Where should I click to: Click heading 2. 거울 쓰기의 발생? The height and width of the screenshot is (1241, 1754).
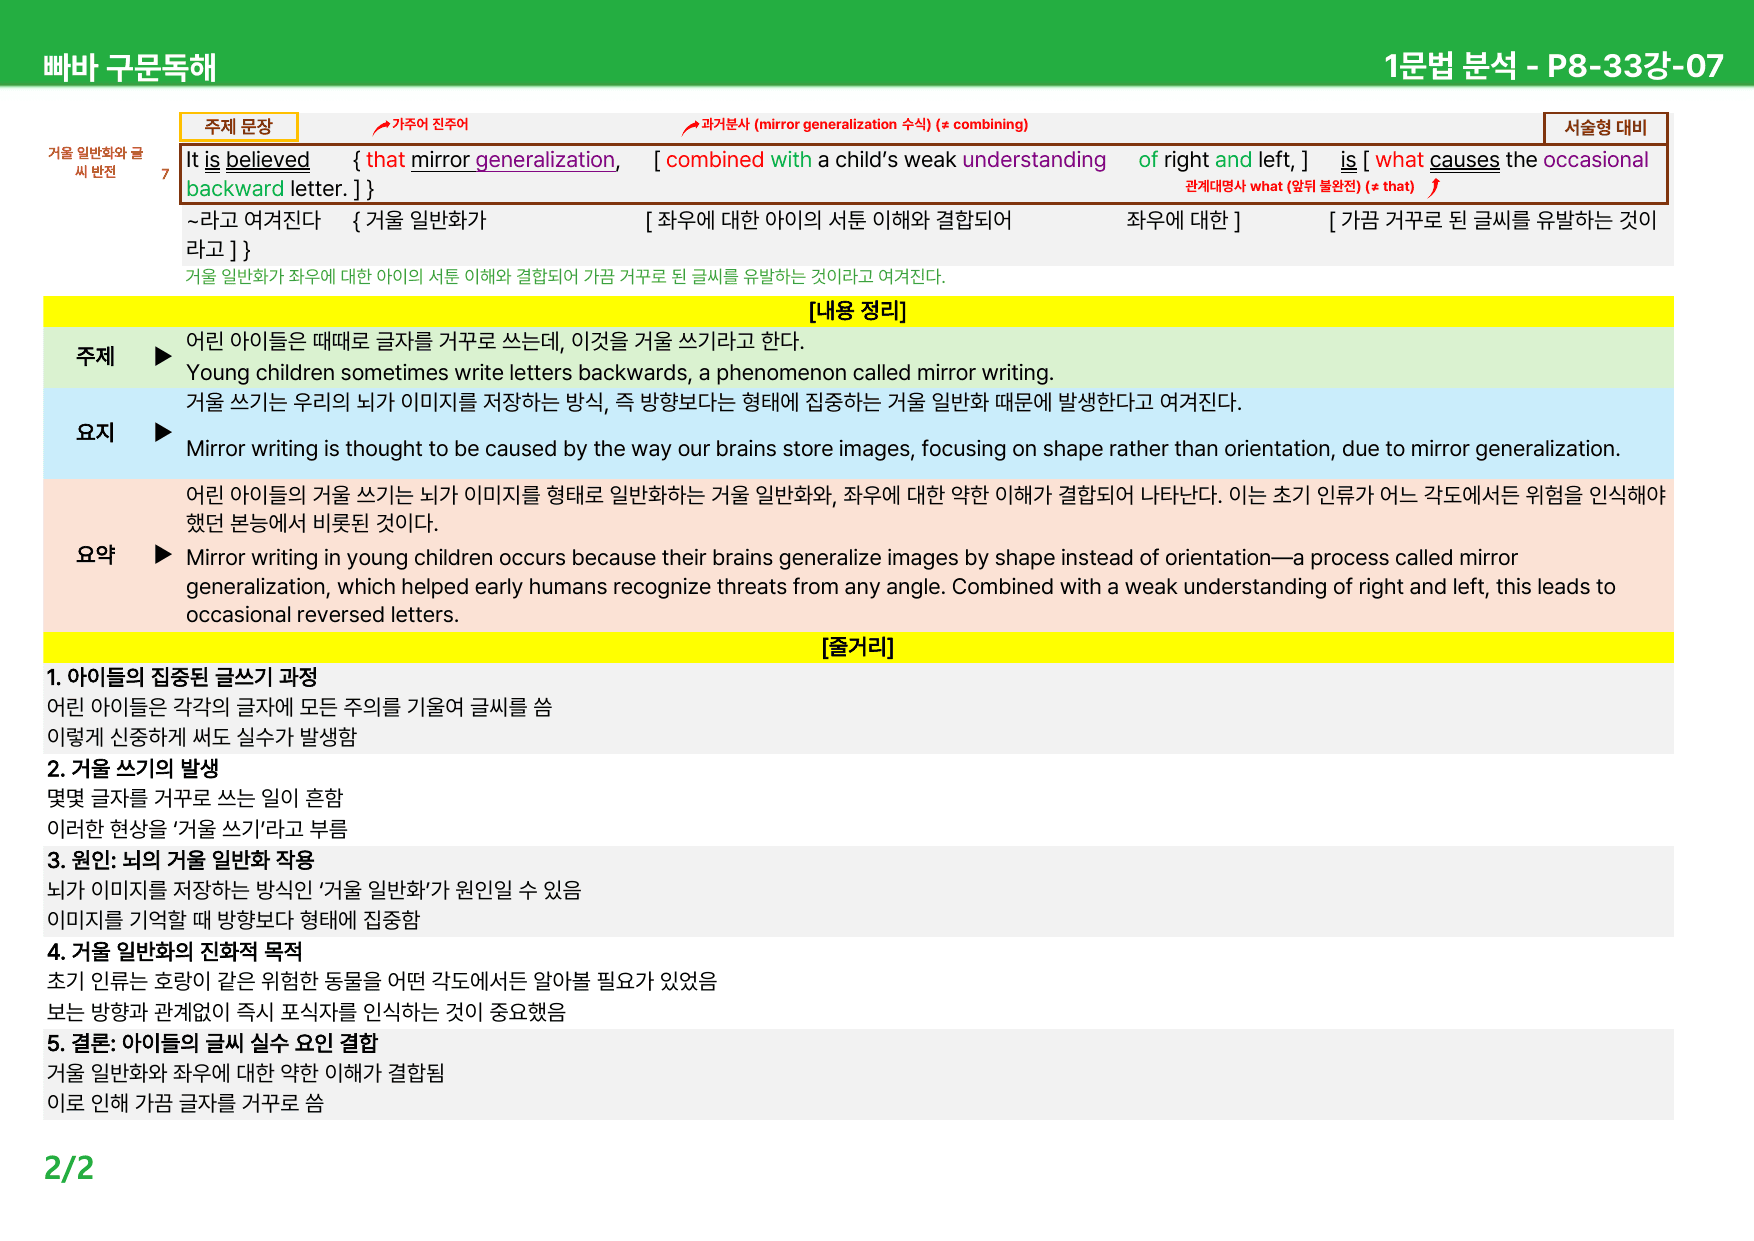(133, 768)
